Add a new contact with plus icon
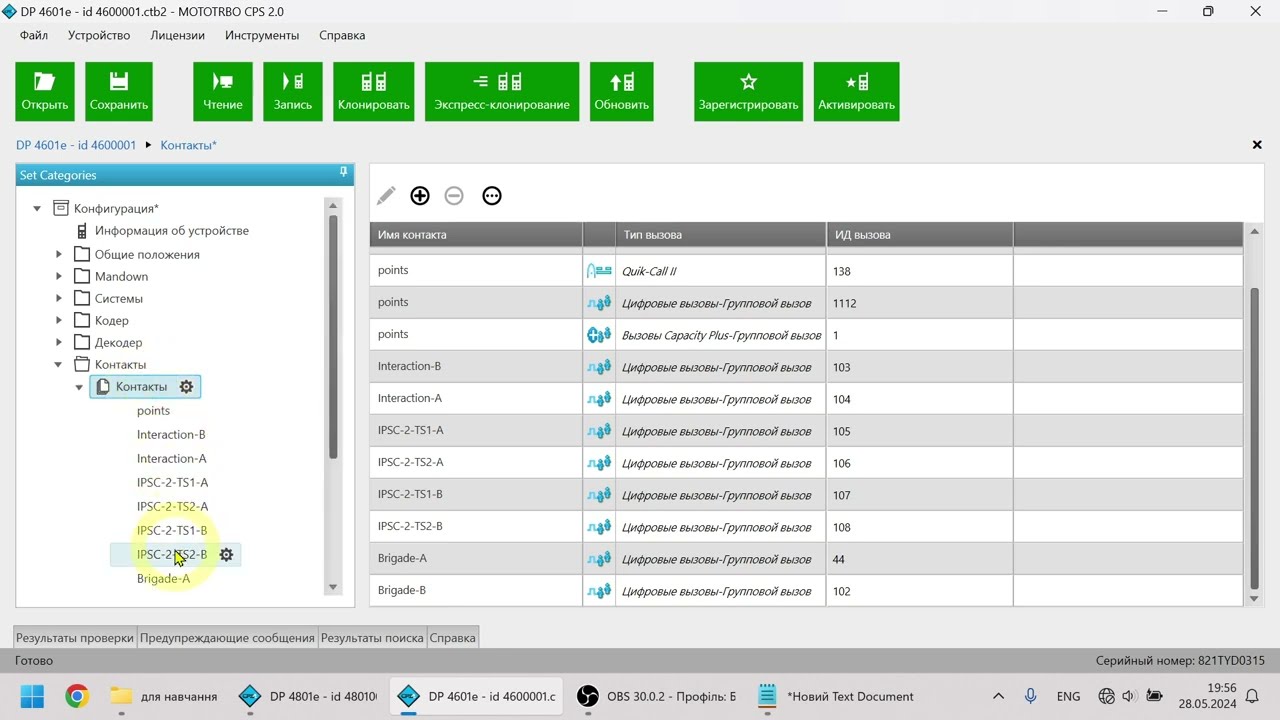Screen dimensions: 1280x720 pyautogui.click(x=420, y=196)
